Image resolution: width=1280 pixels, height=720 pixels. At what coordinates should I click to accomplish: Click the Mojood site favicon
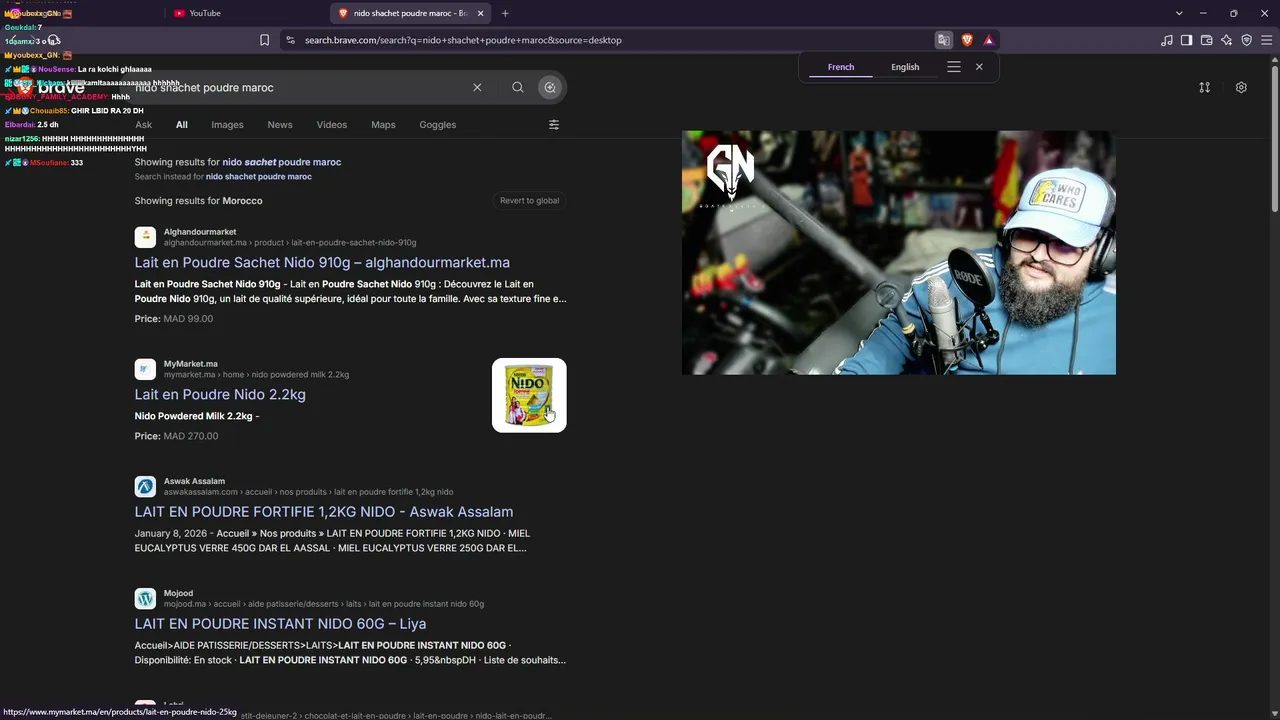146,599
